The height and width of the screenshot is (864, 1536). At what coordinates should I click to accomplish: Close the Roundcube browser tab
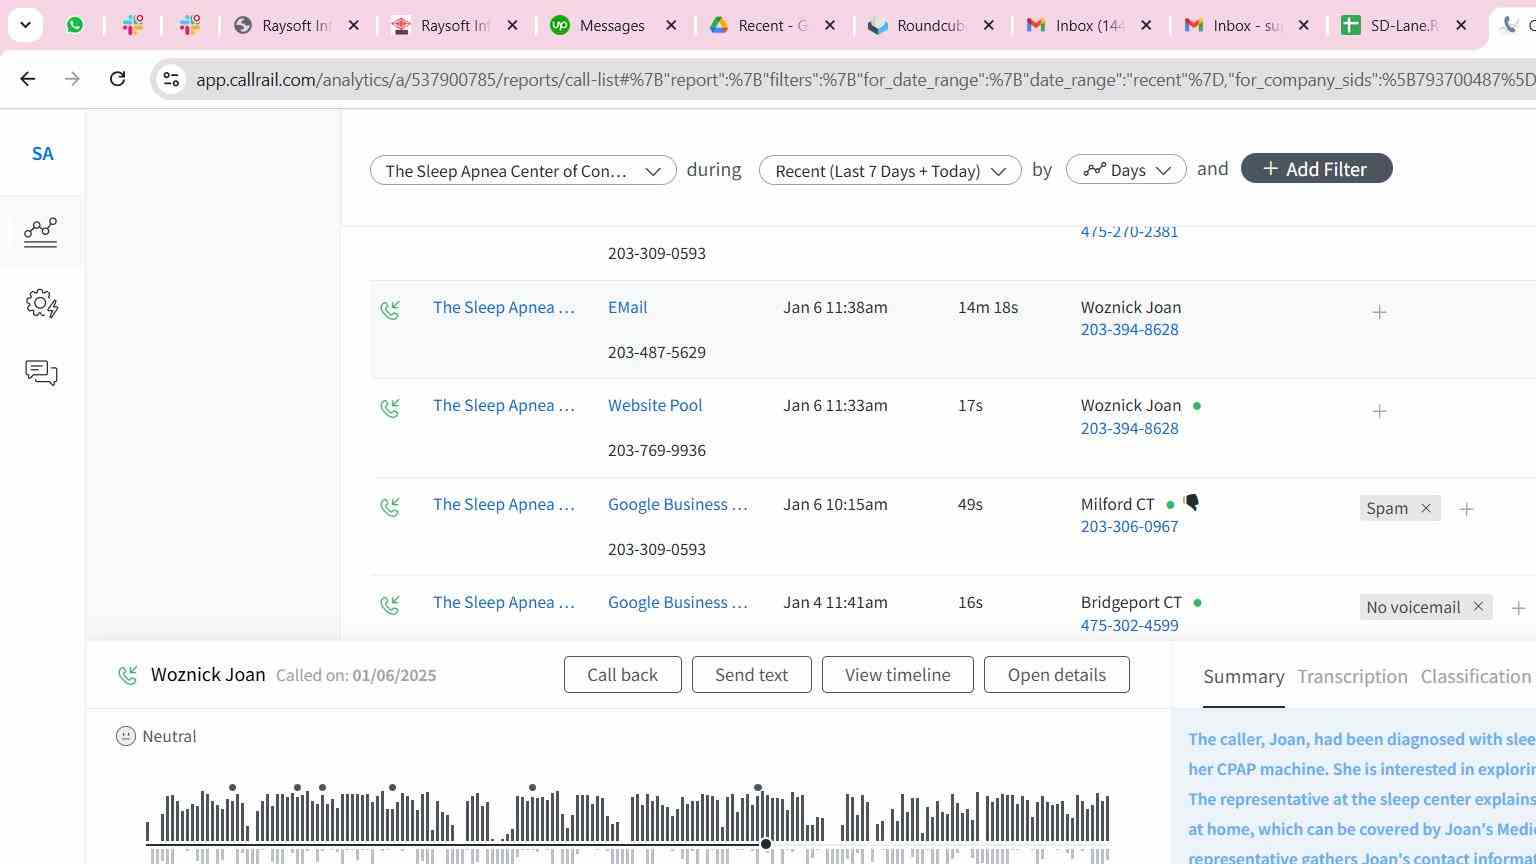pyautogui.click(x=988, y=25)
